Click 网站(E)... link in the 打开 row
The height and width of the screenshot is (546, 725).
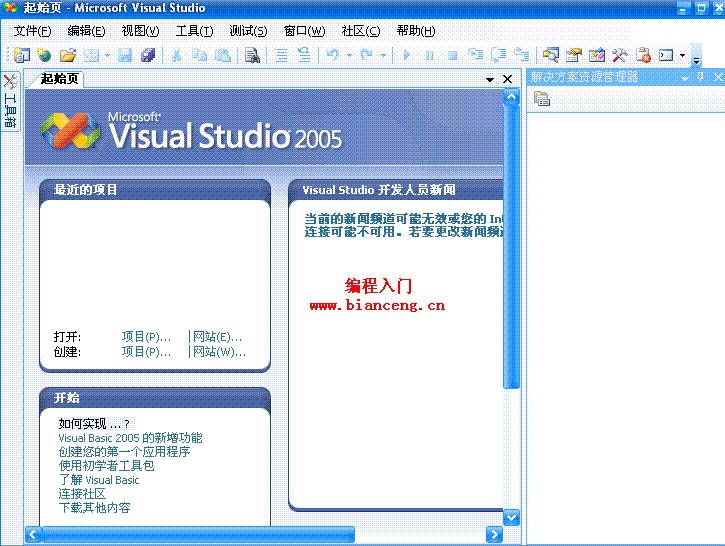(217, 337)
